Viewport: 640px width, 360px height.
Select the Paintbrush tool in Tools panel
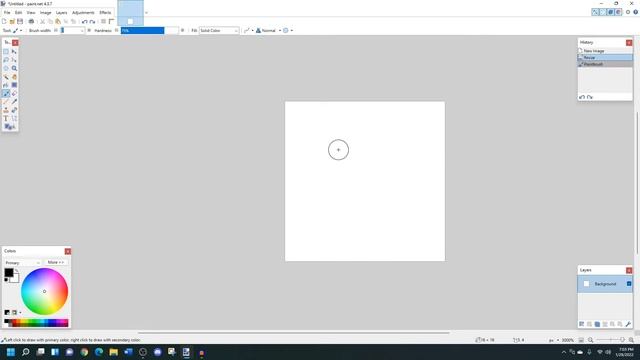coord(6,93)
